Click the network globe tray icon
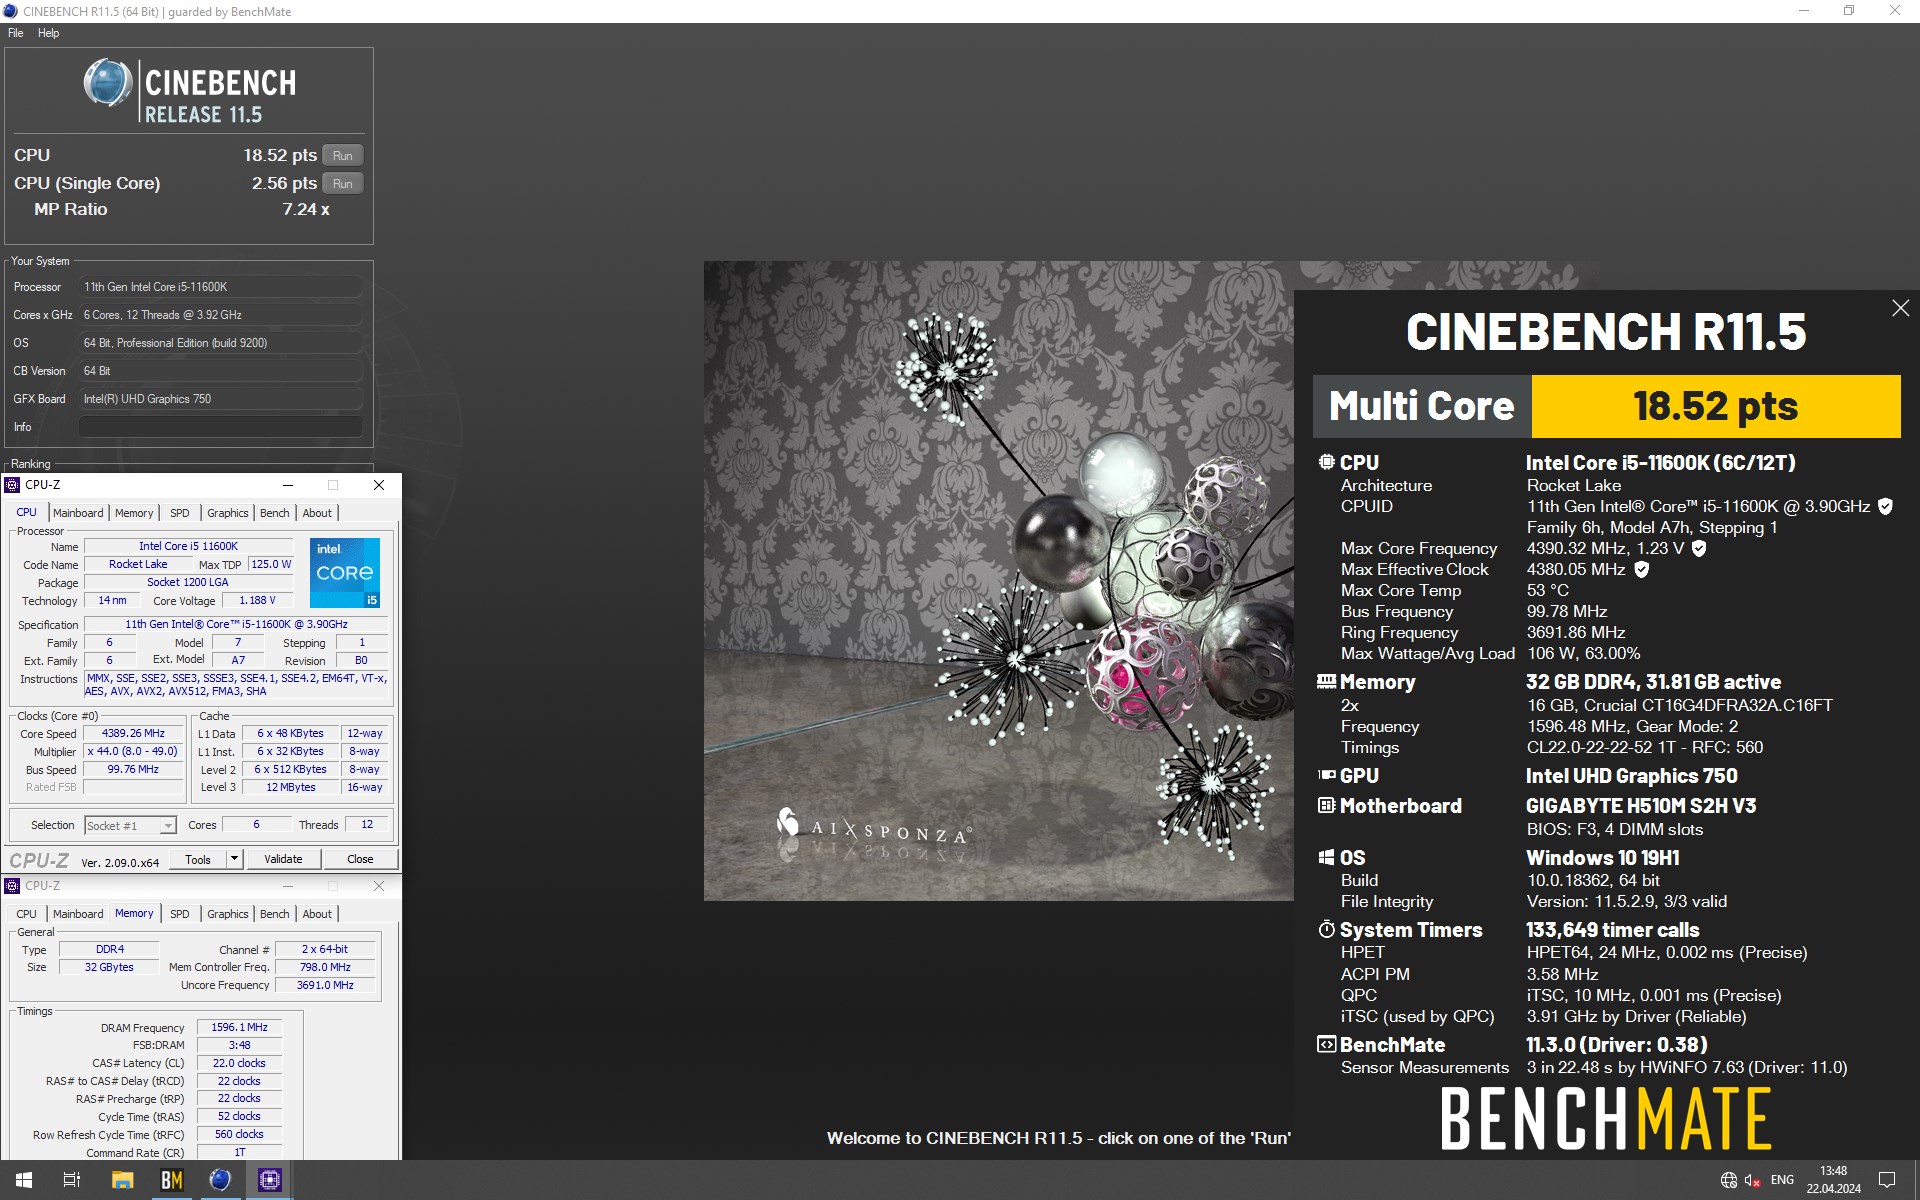1920x1200 pixels. (x=1729, y=1180)
